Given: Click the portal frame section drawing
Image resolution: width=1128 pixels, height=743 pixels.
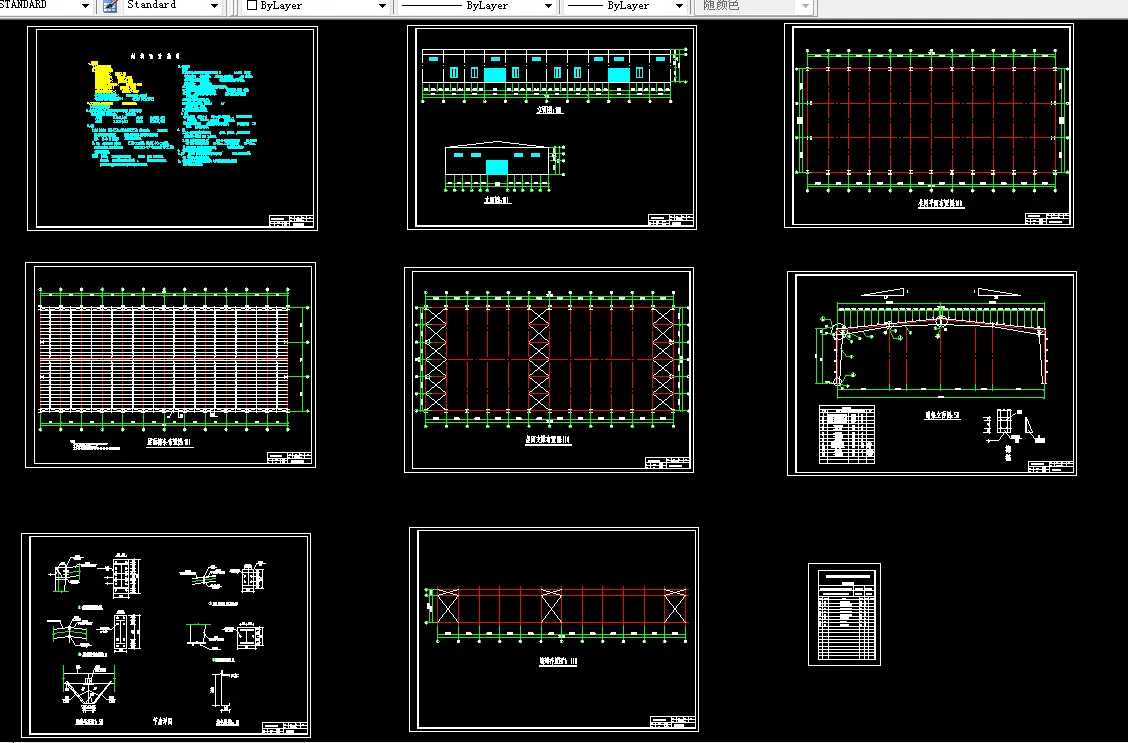Looking at the screenshot, I should (932, 352).
